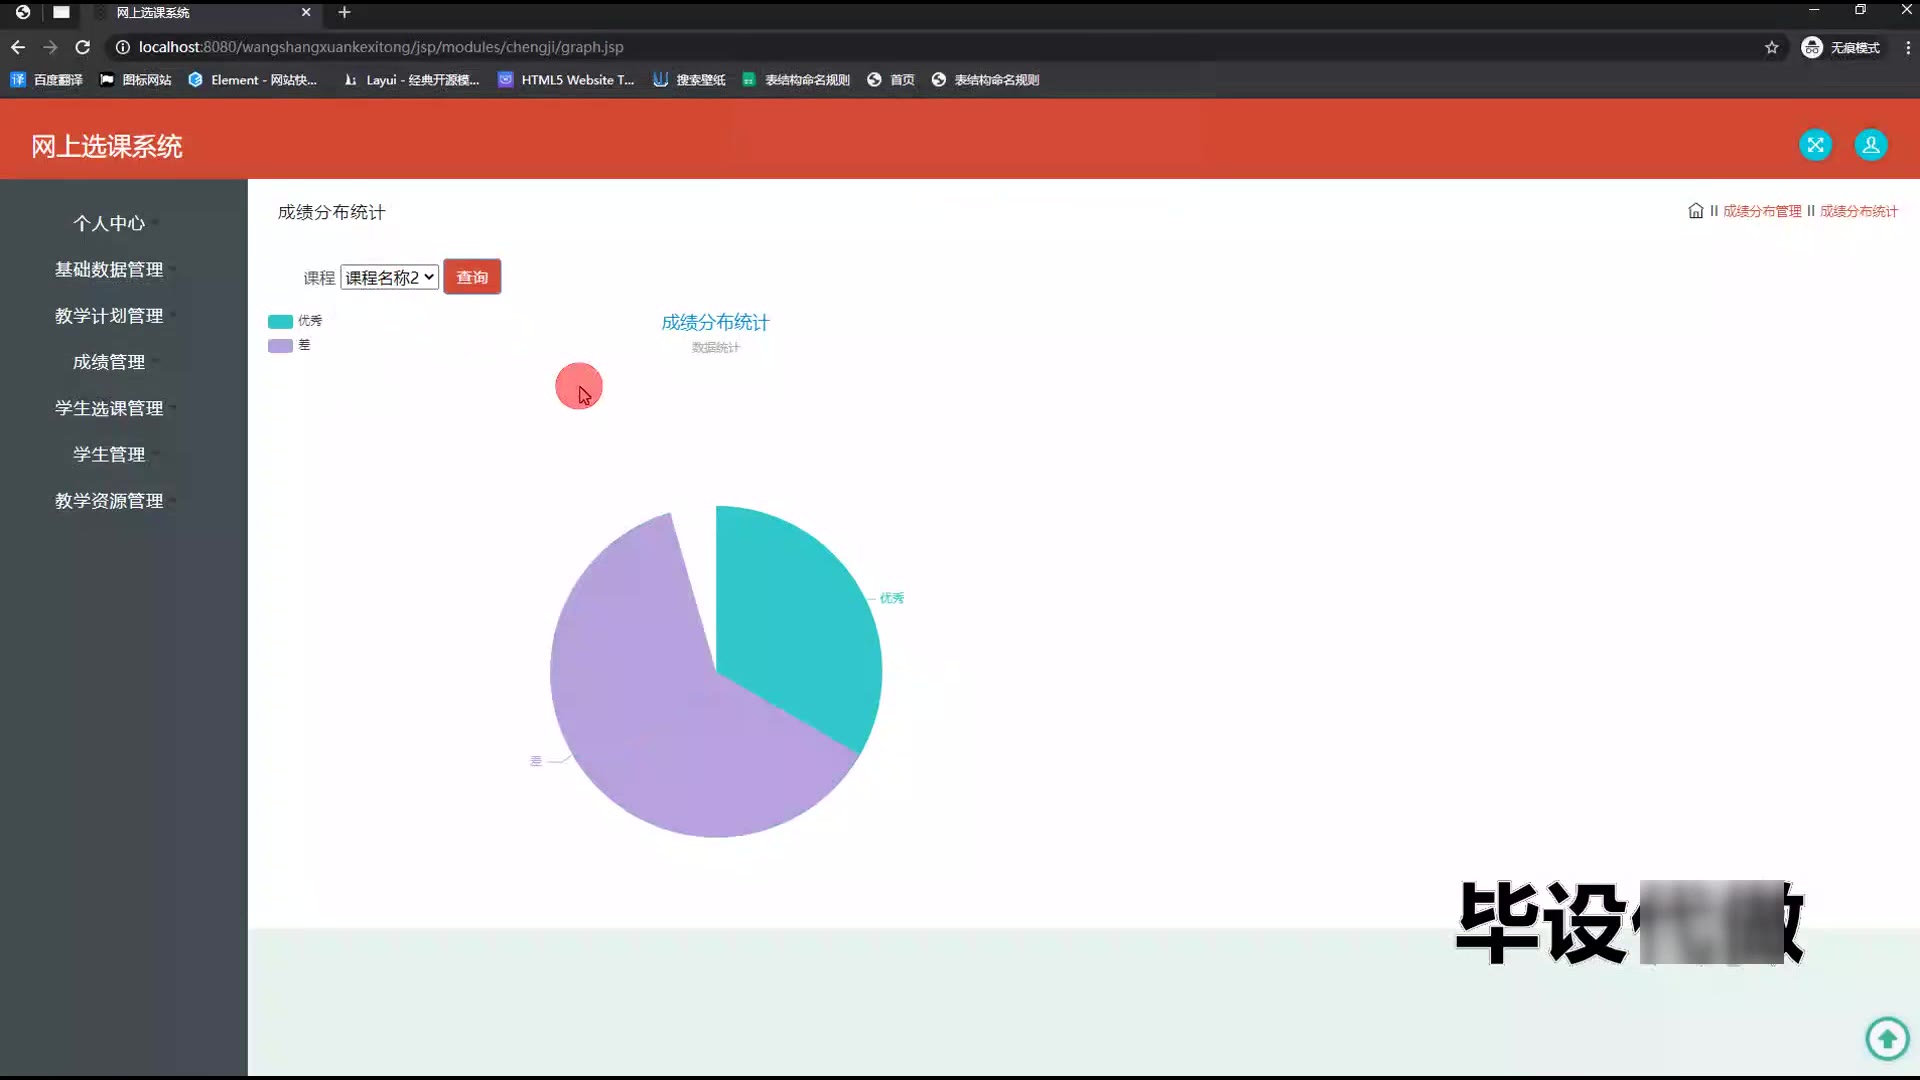1920x1080 pixels.
Task: Click the home icon in breadcrumb
Action: pyautogui.click(x=1695, y=211)
